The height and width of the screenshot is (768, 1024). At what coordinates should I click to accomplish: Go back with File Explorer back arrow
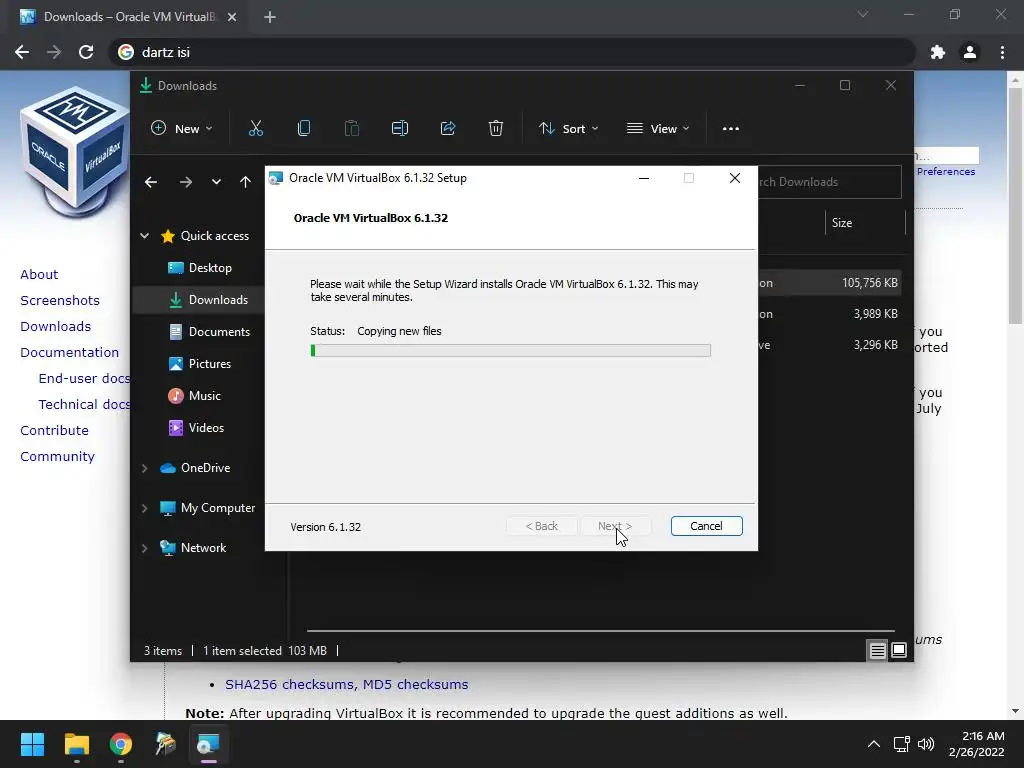151,182
